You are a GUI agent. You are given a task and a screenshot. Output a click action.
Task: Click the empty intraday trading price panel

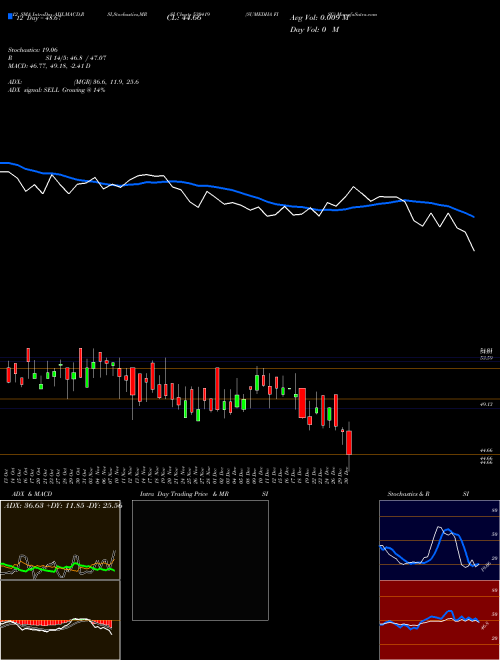pos(200,560)
